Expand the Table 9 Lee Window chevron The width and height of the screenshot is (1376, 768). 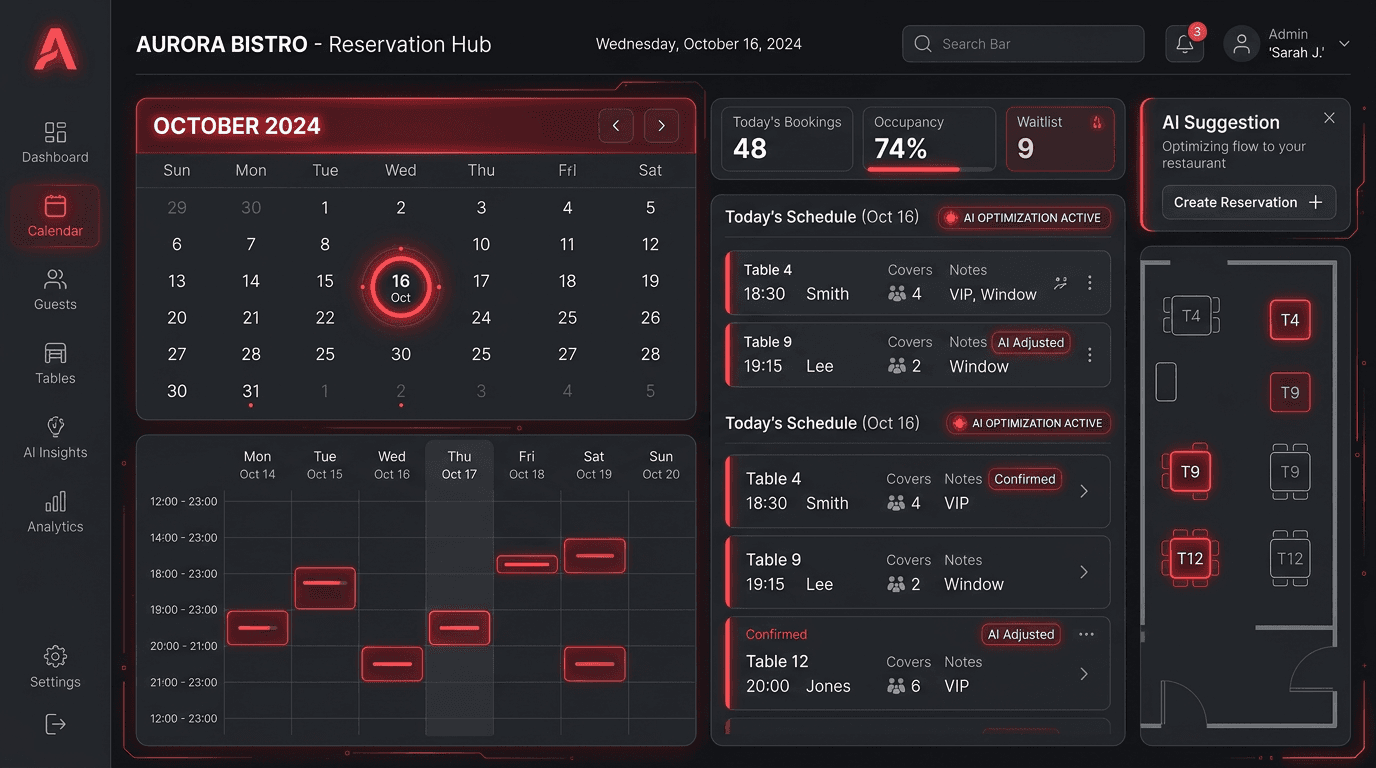pyautogui.click(x=1084, y=572)
